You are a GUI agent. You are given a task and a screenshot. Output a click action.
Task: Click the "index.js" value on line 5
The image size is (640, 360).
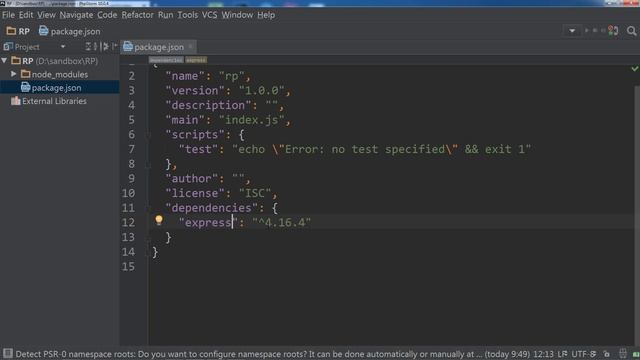(251, 120)
